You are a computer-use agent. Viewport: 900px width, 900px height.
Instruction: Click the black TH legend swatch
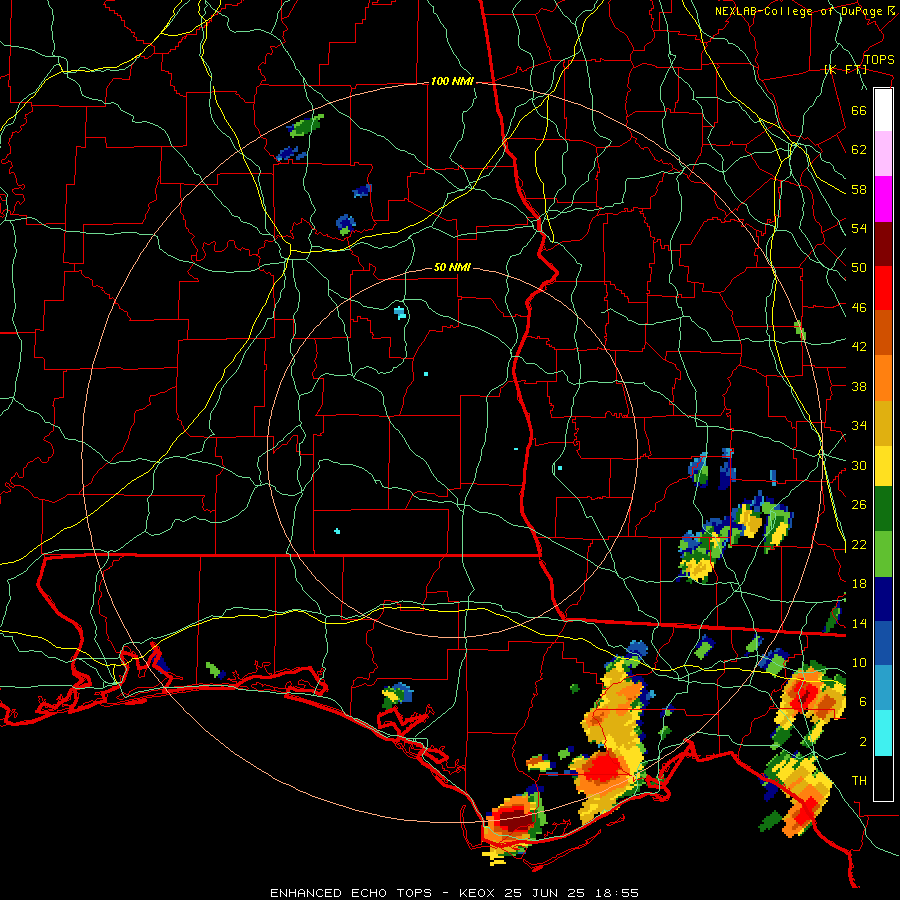883,778
